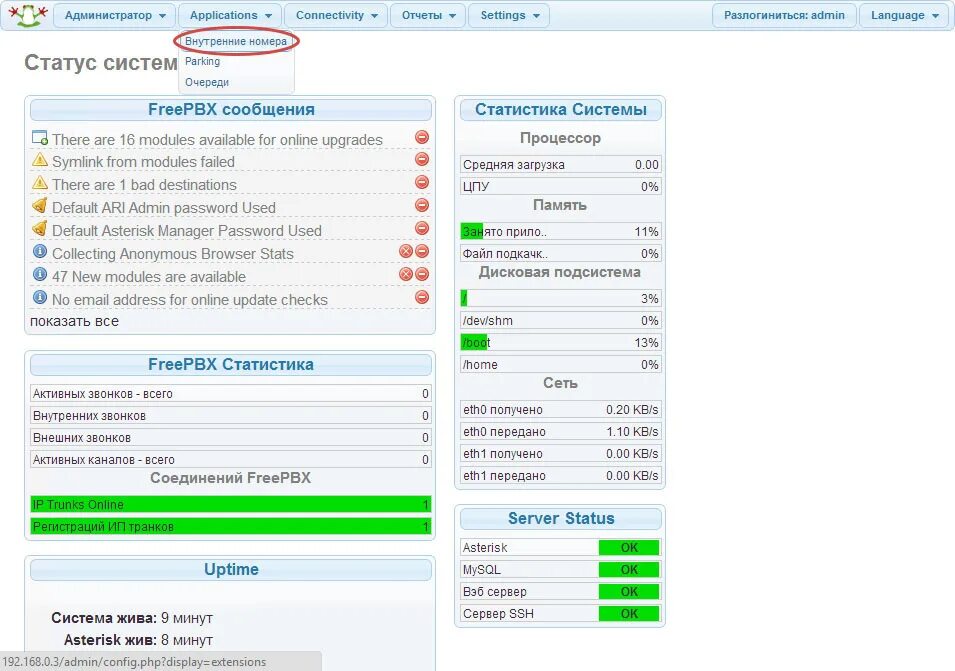Viewport: 955px width, 671px height.
Task: Click the eth0 передано row
Action: pos(560,431)
